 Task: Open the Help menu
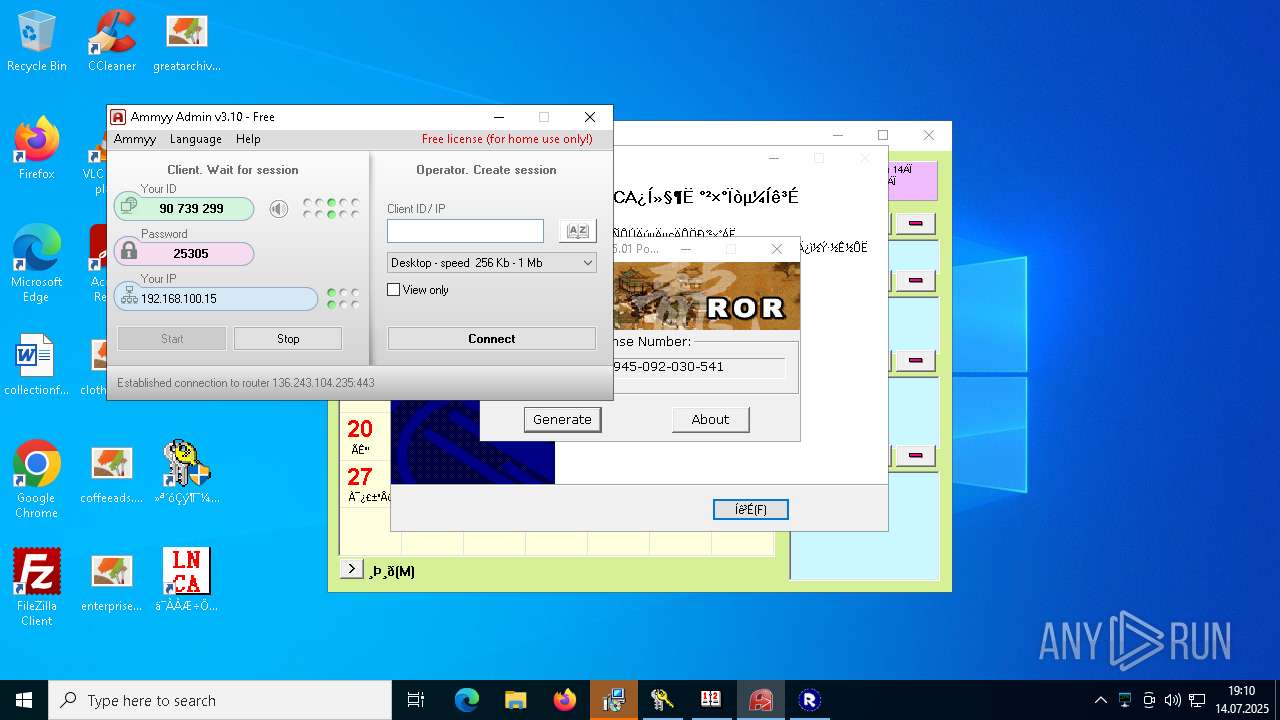point(248,139)
